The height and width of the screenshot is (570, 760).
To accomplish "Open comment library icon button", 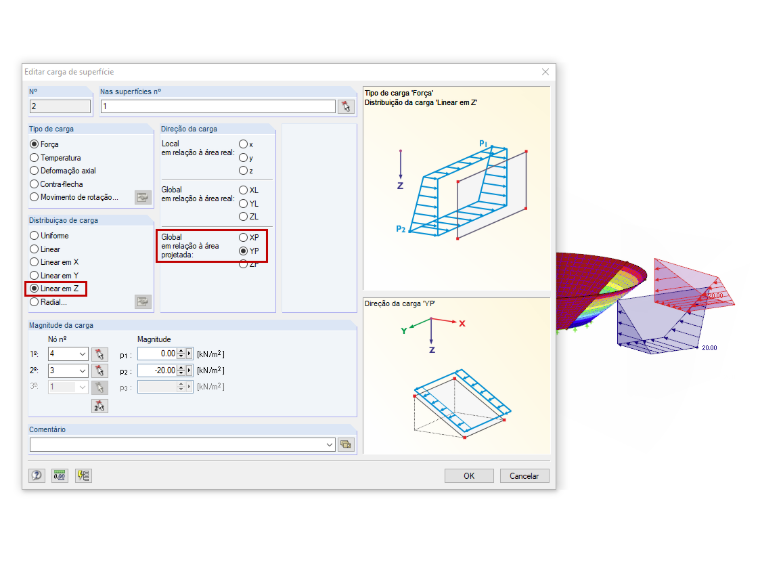I will click(346, 444).
